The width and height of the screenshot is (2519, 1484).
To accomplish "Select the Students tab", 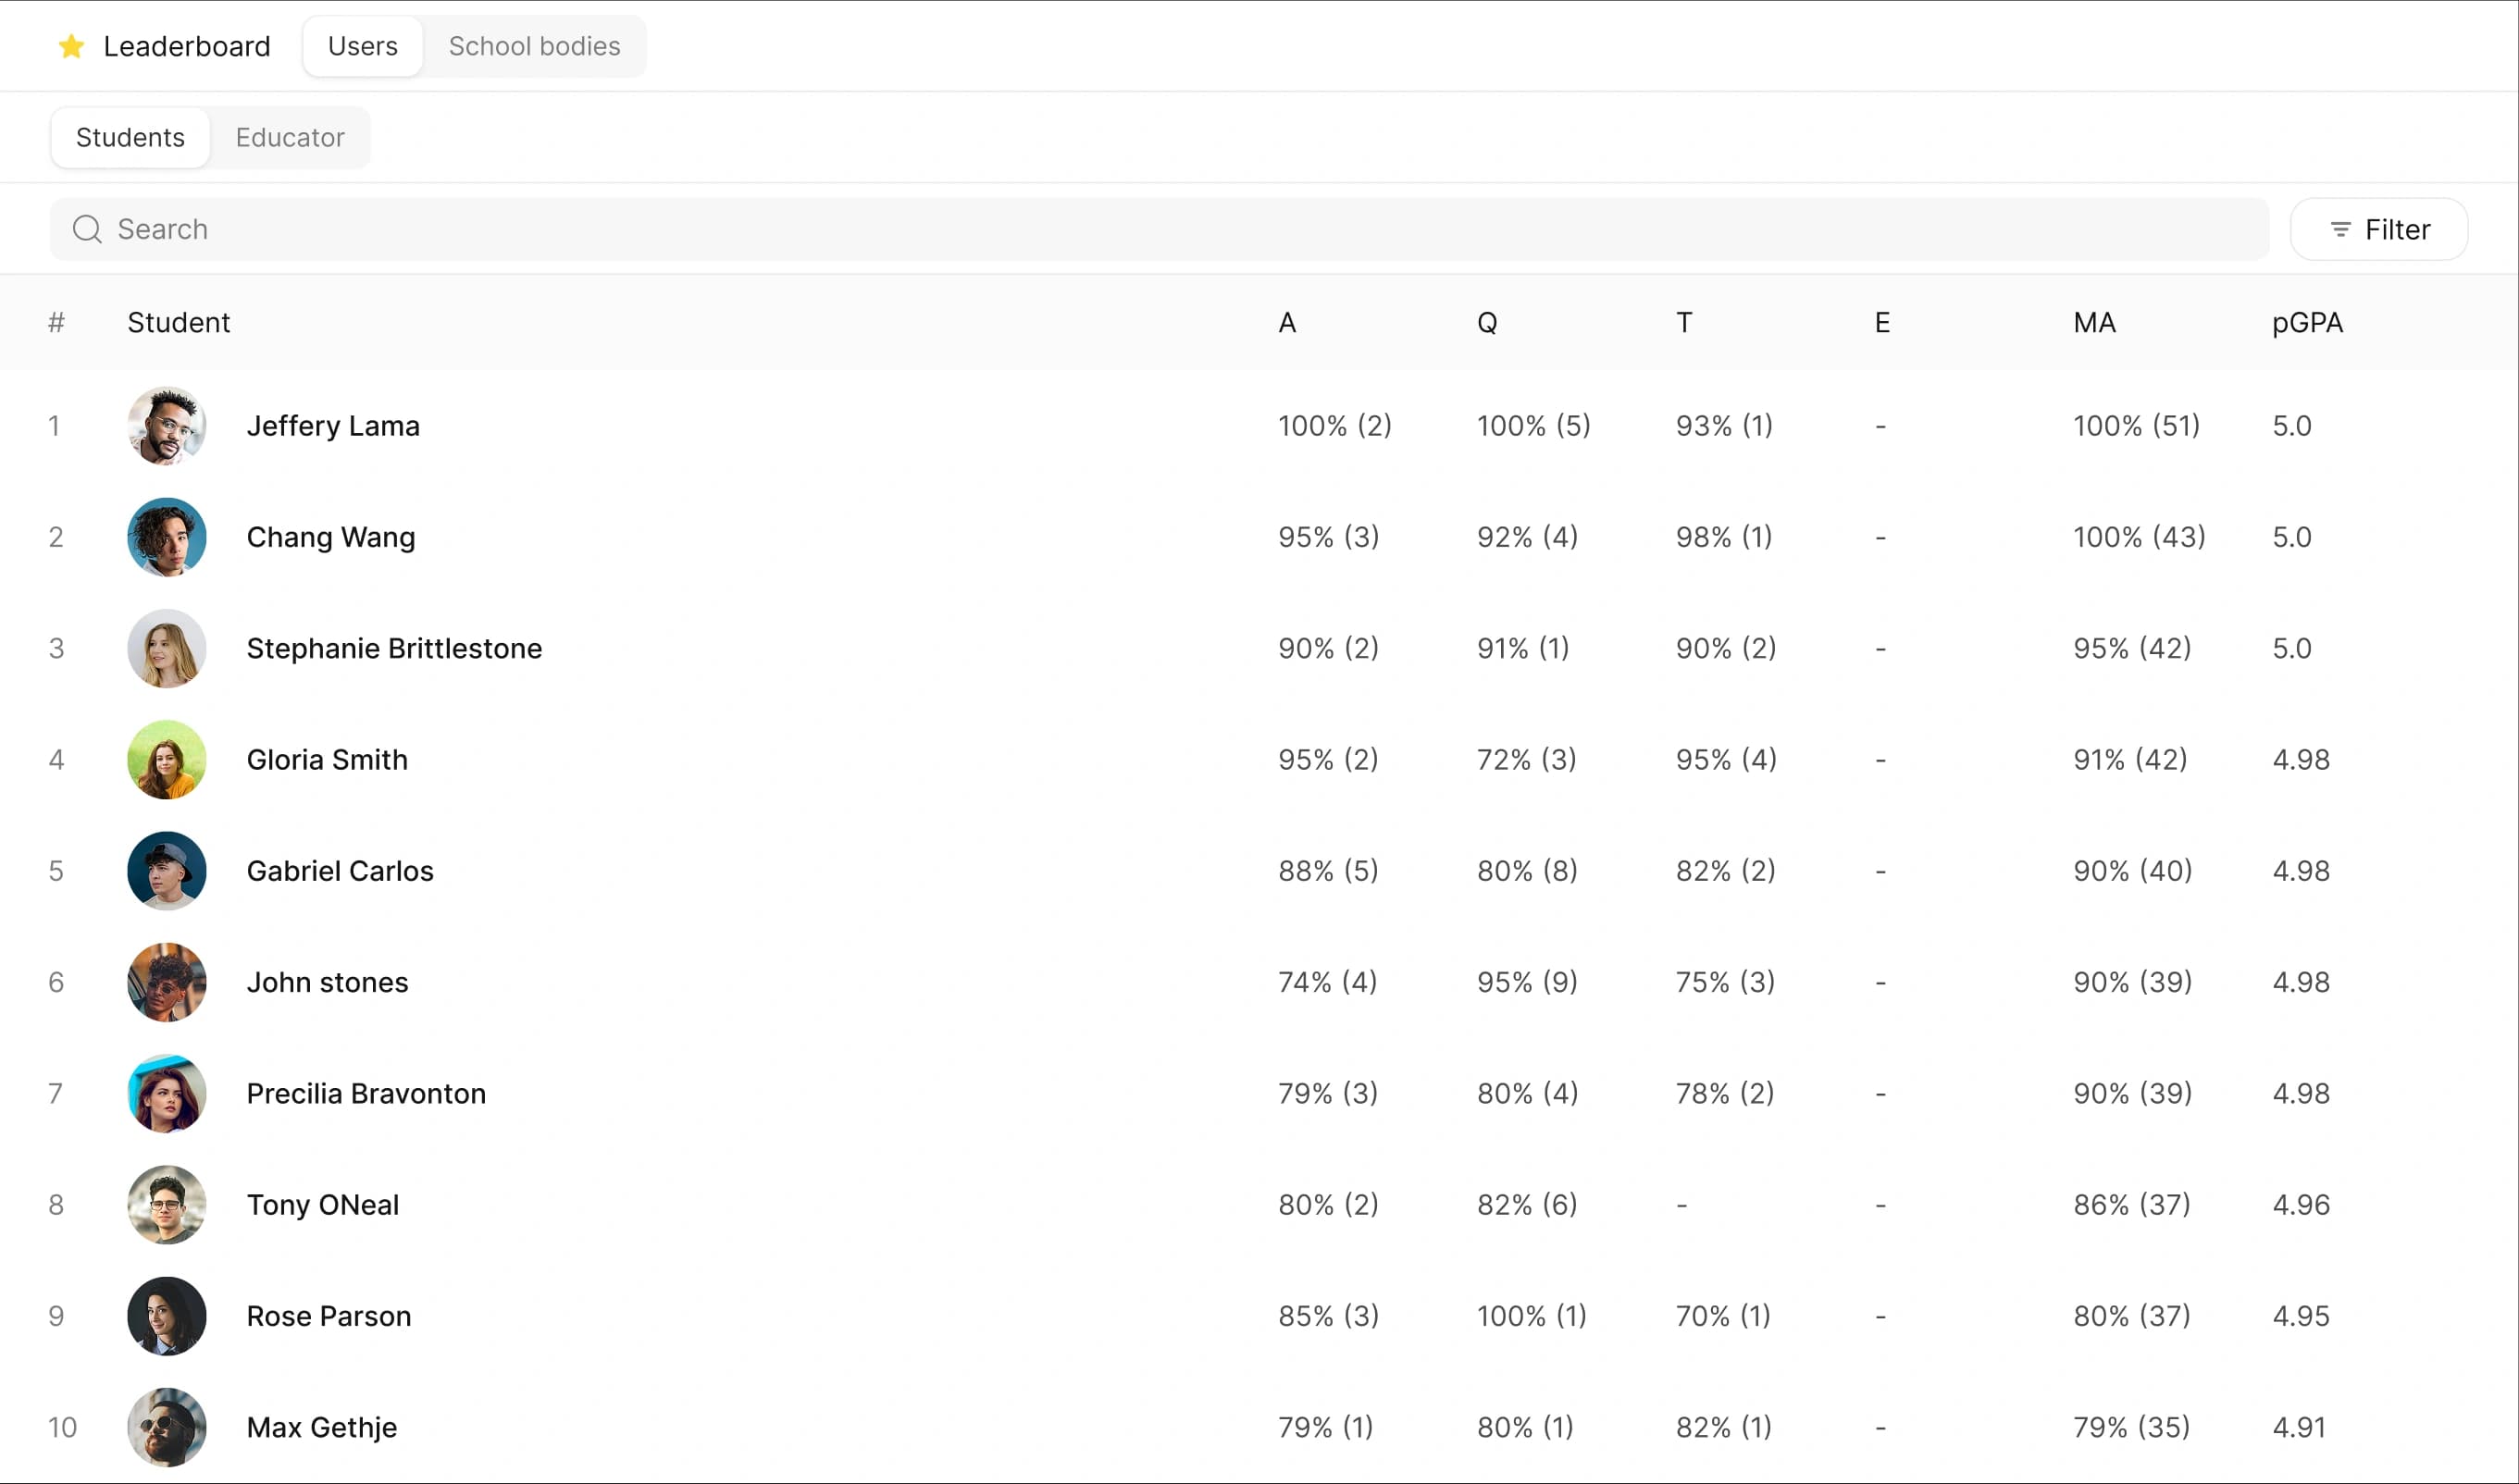I will click(129, 137).
